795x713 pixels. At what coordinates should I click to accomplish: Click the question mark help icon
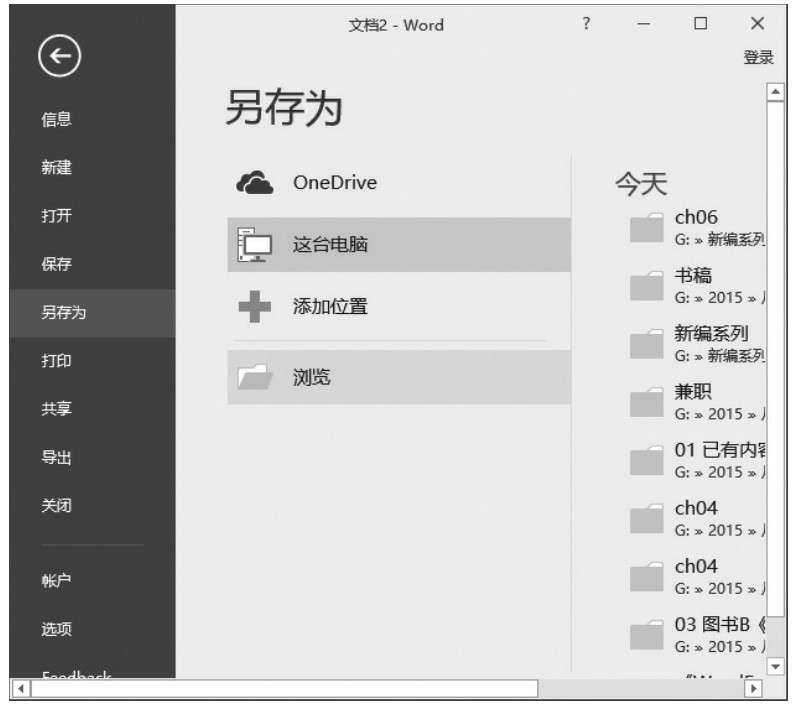pyautogui.click(x=587, y=24)
